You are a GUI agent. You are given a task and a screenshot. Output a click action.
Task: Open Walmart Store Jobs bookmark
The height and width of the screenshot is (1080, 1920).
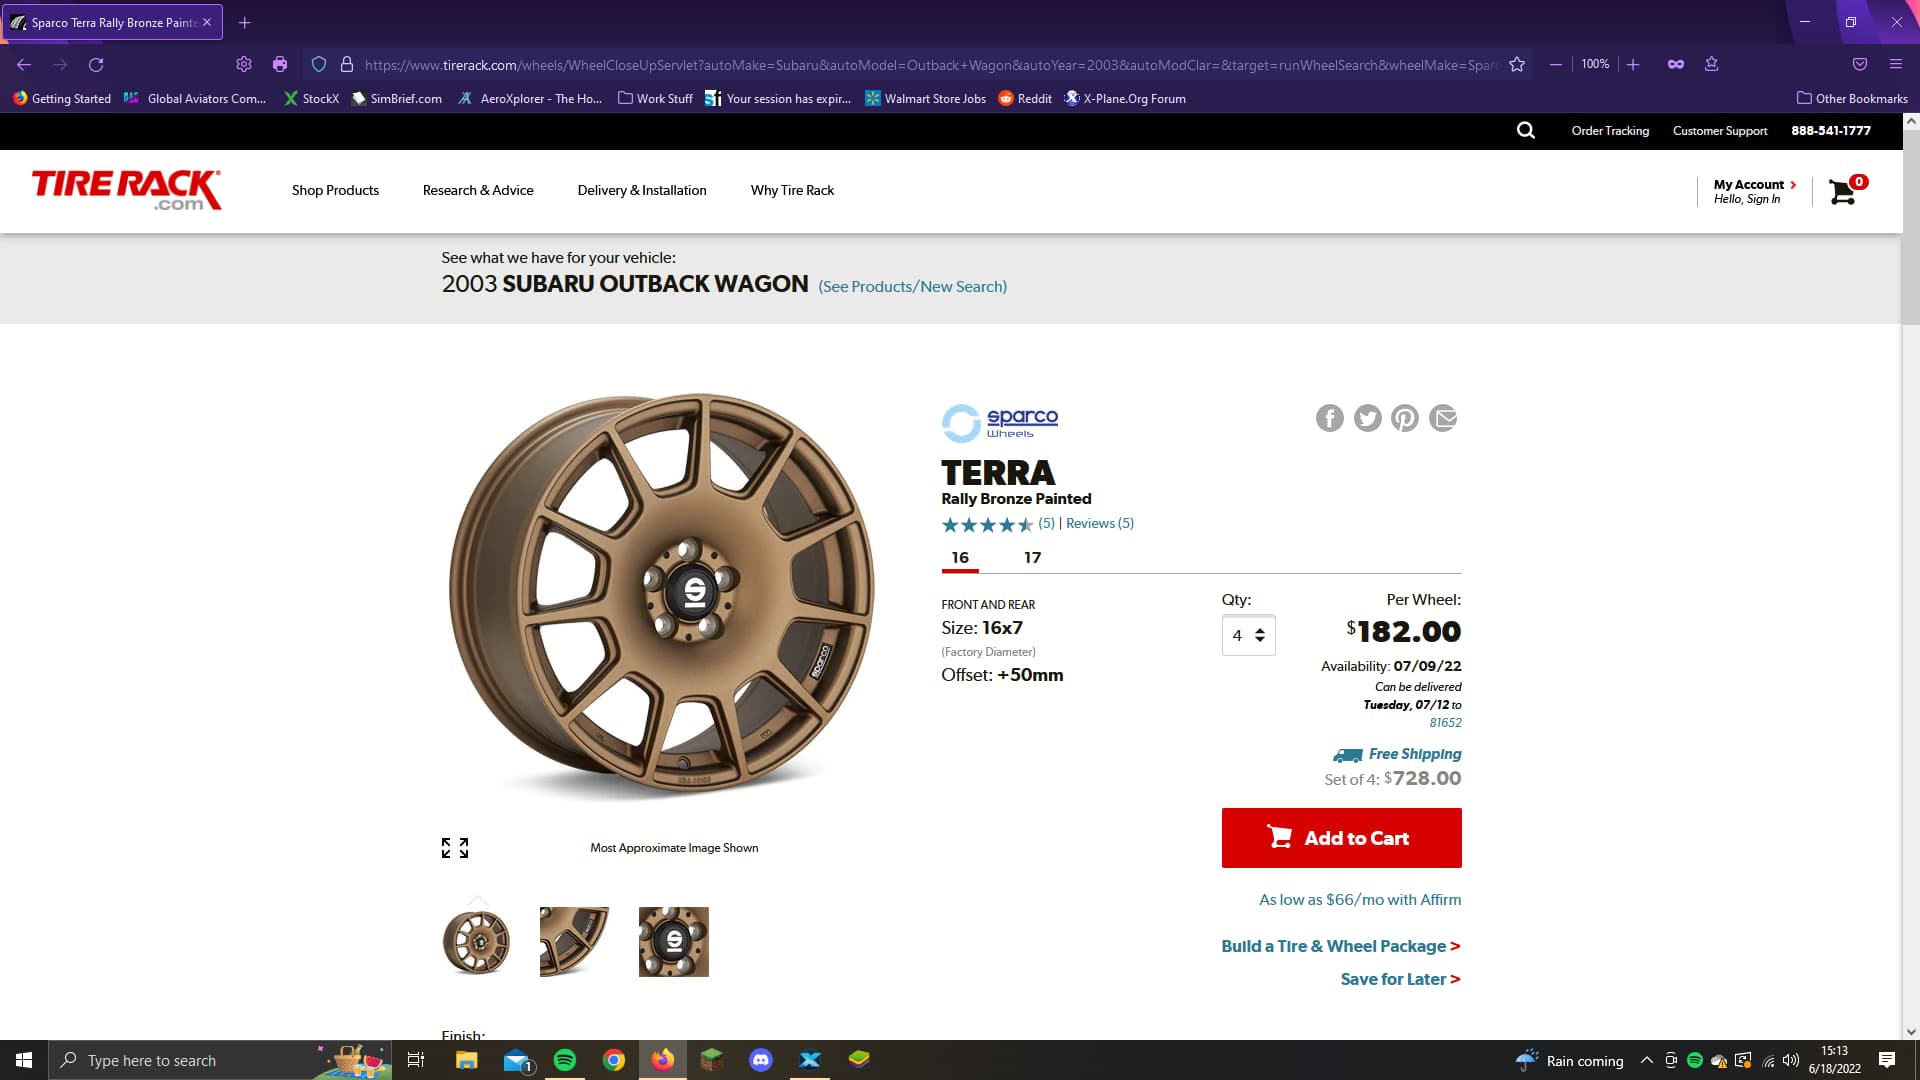tap(926, 98)
